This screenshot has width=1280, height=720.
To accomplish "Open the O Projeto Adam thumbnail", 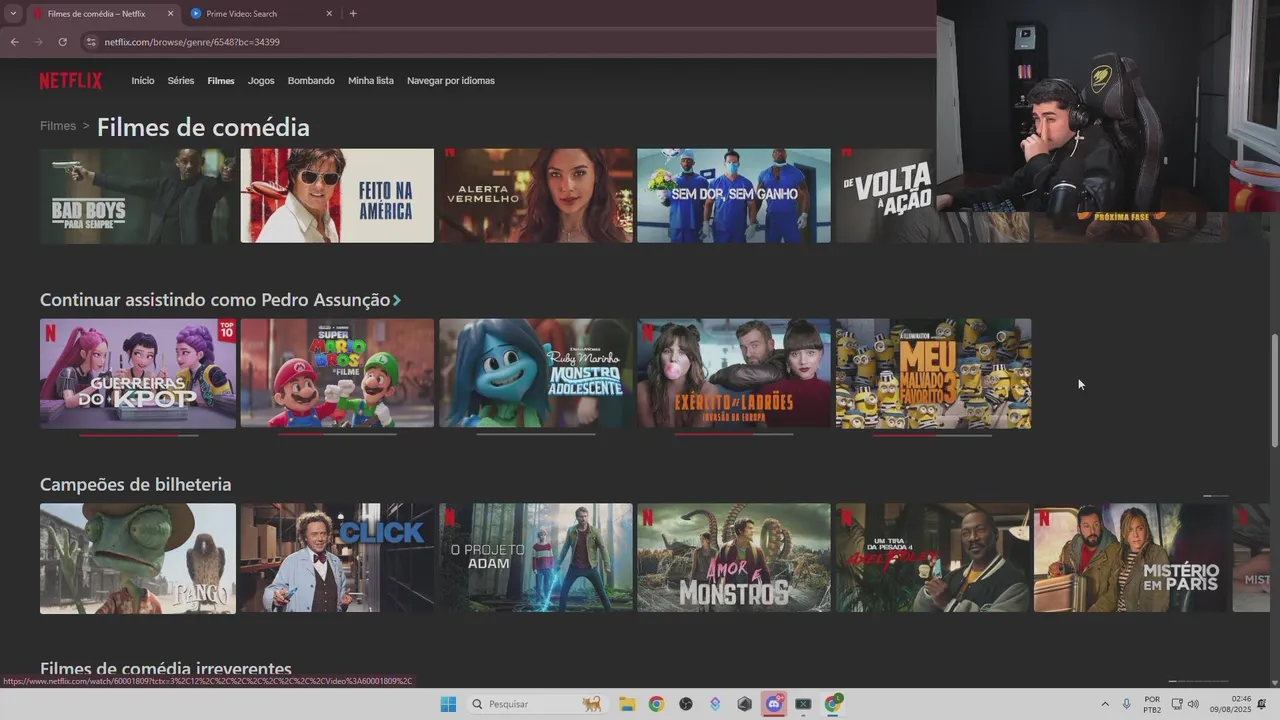I will click(536, 558).
